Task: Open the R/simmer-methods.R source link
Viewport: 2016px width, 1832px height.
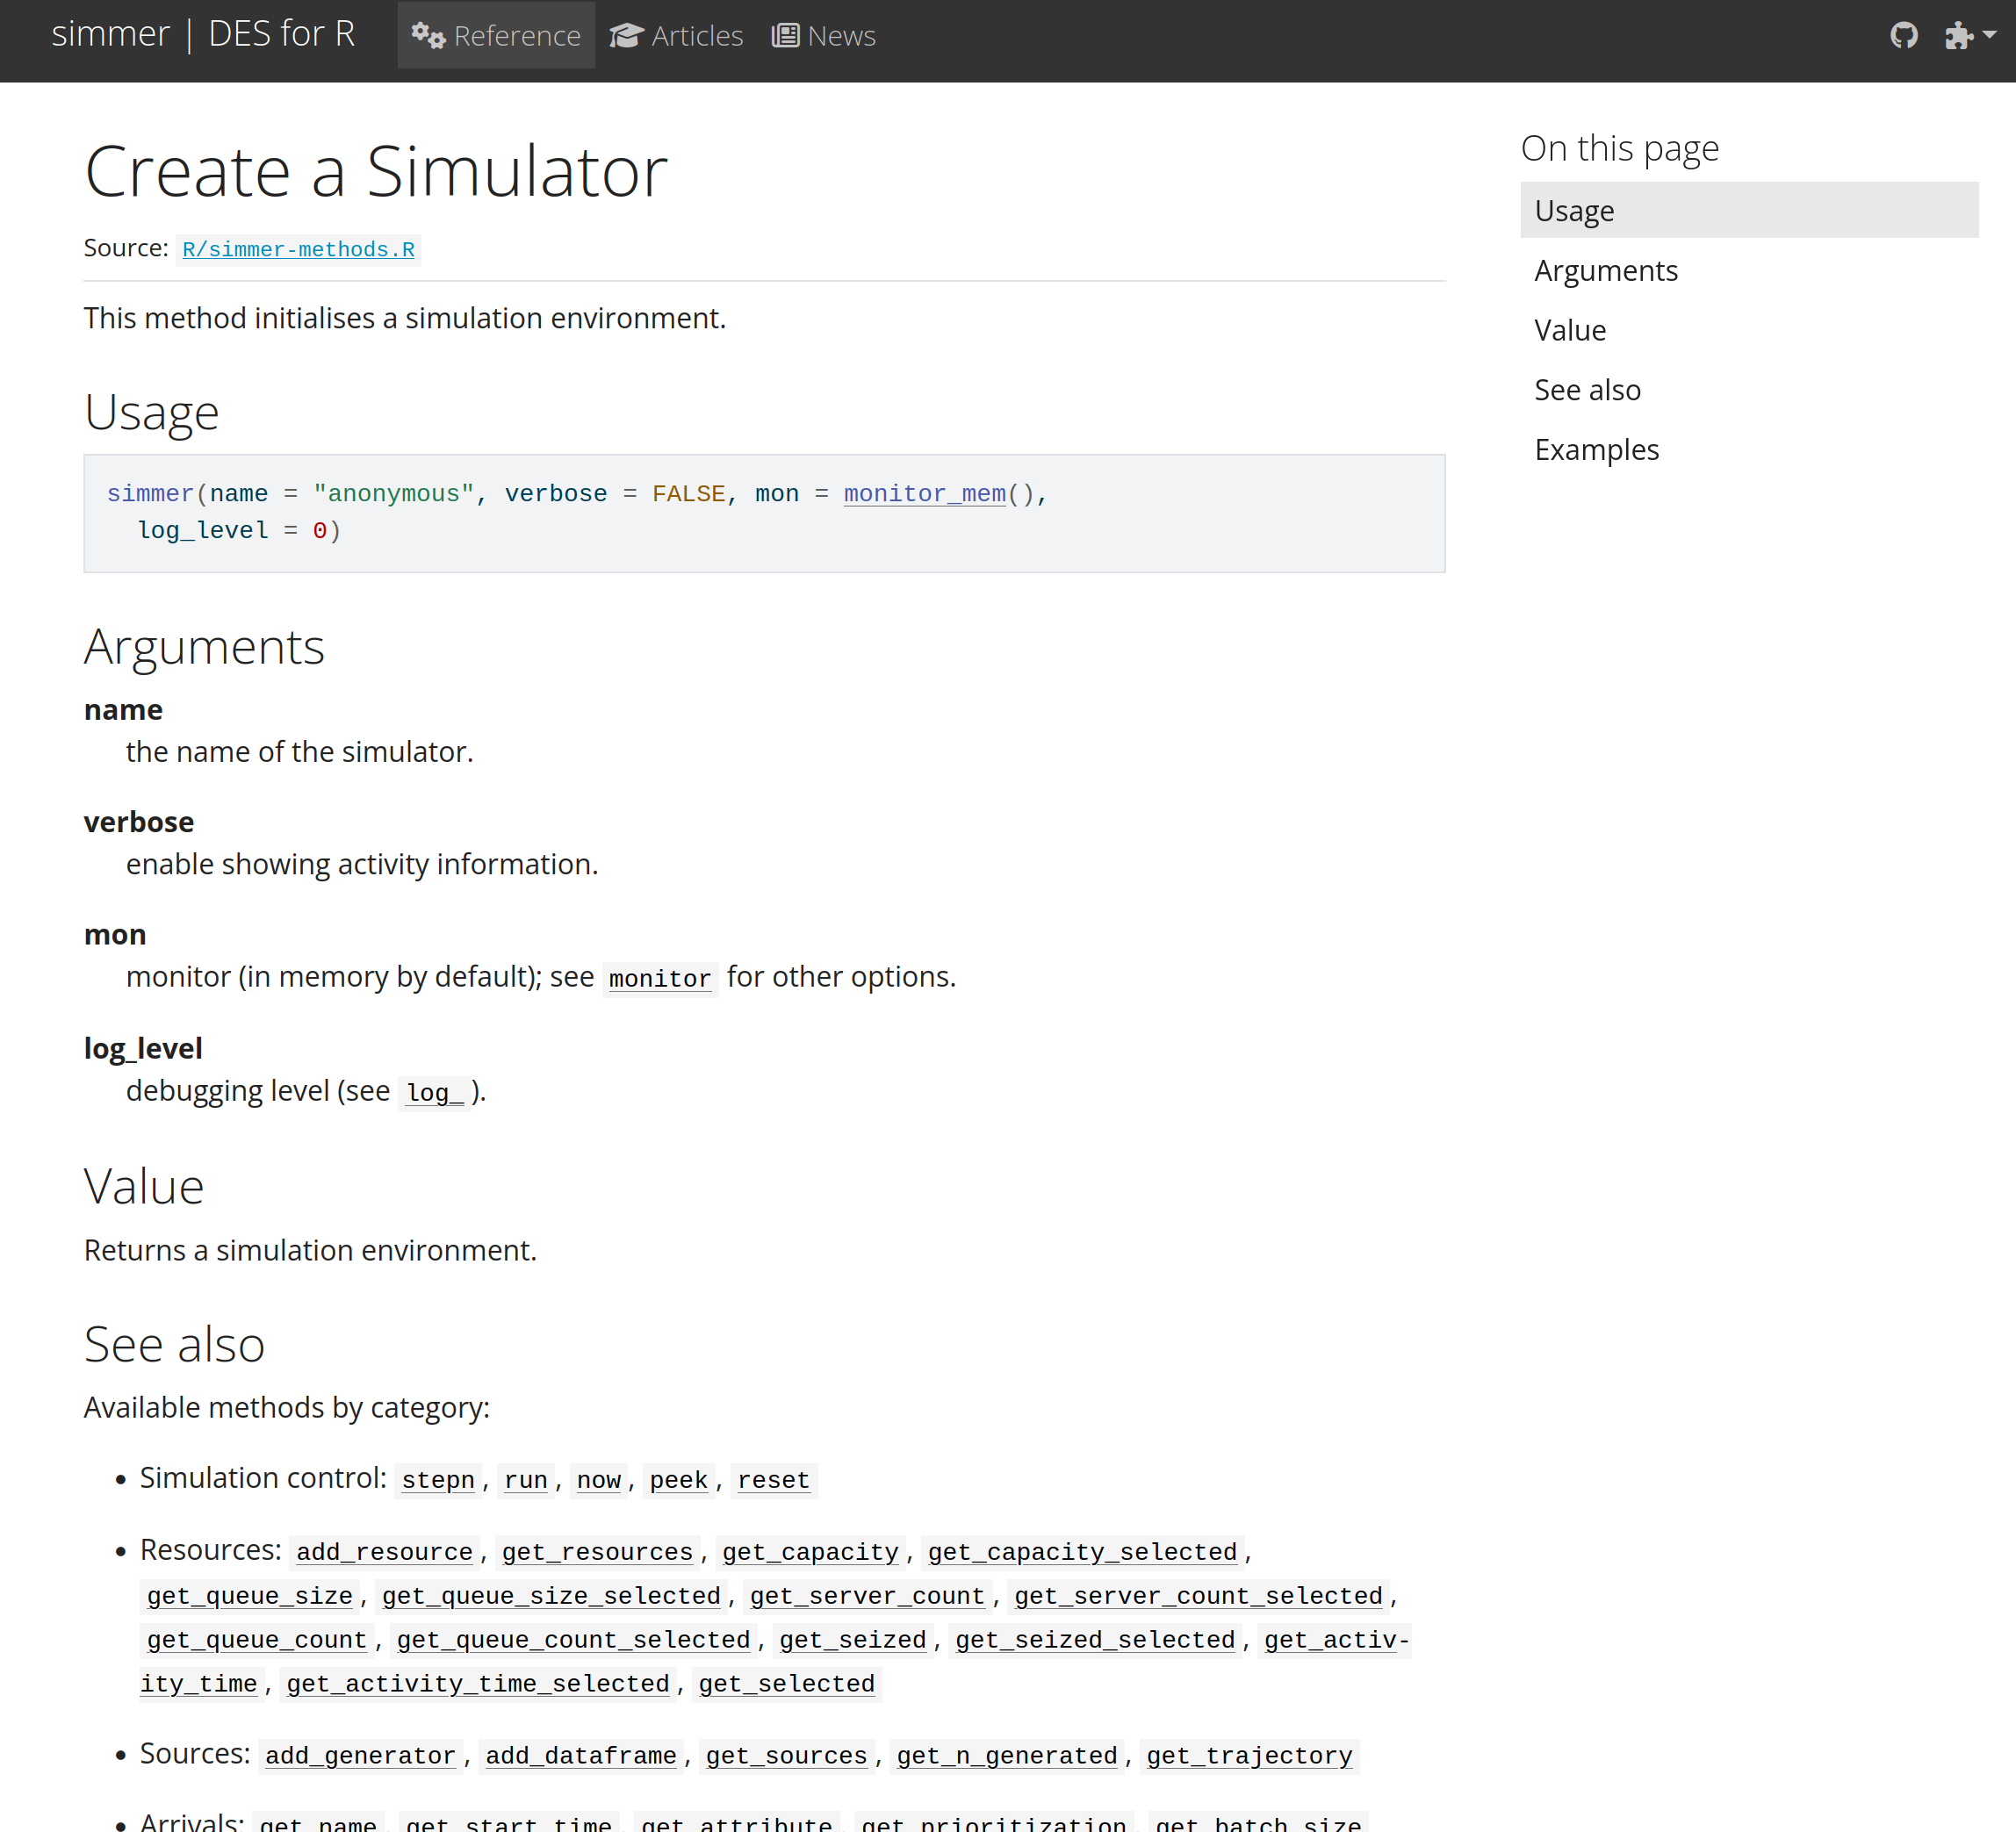Action: [x=298, y=249]
